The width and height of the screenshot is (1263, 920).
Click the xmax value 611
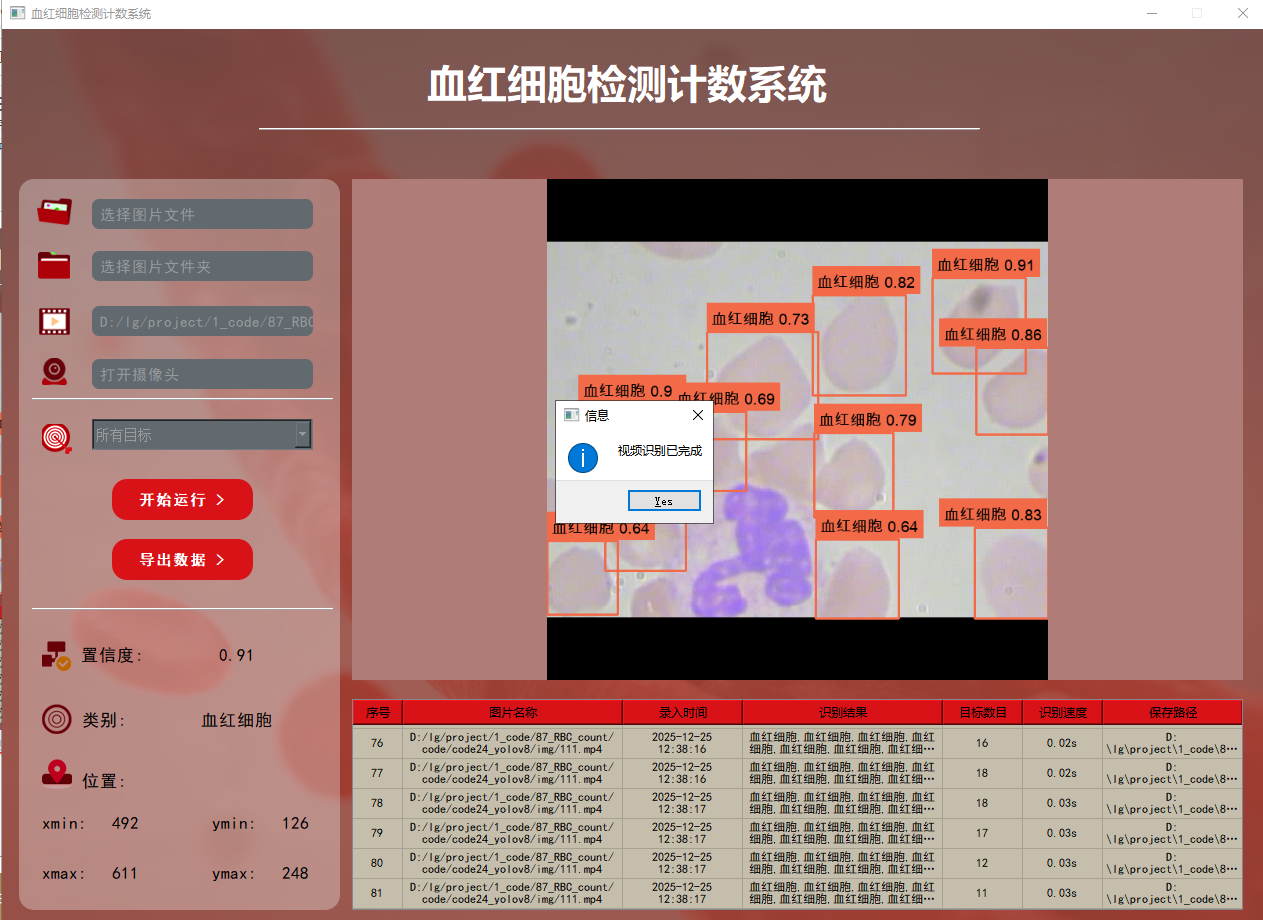click(x=125, y=873)
